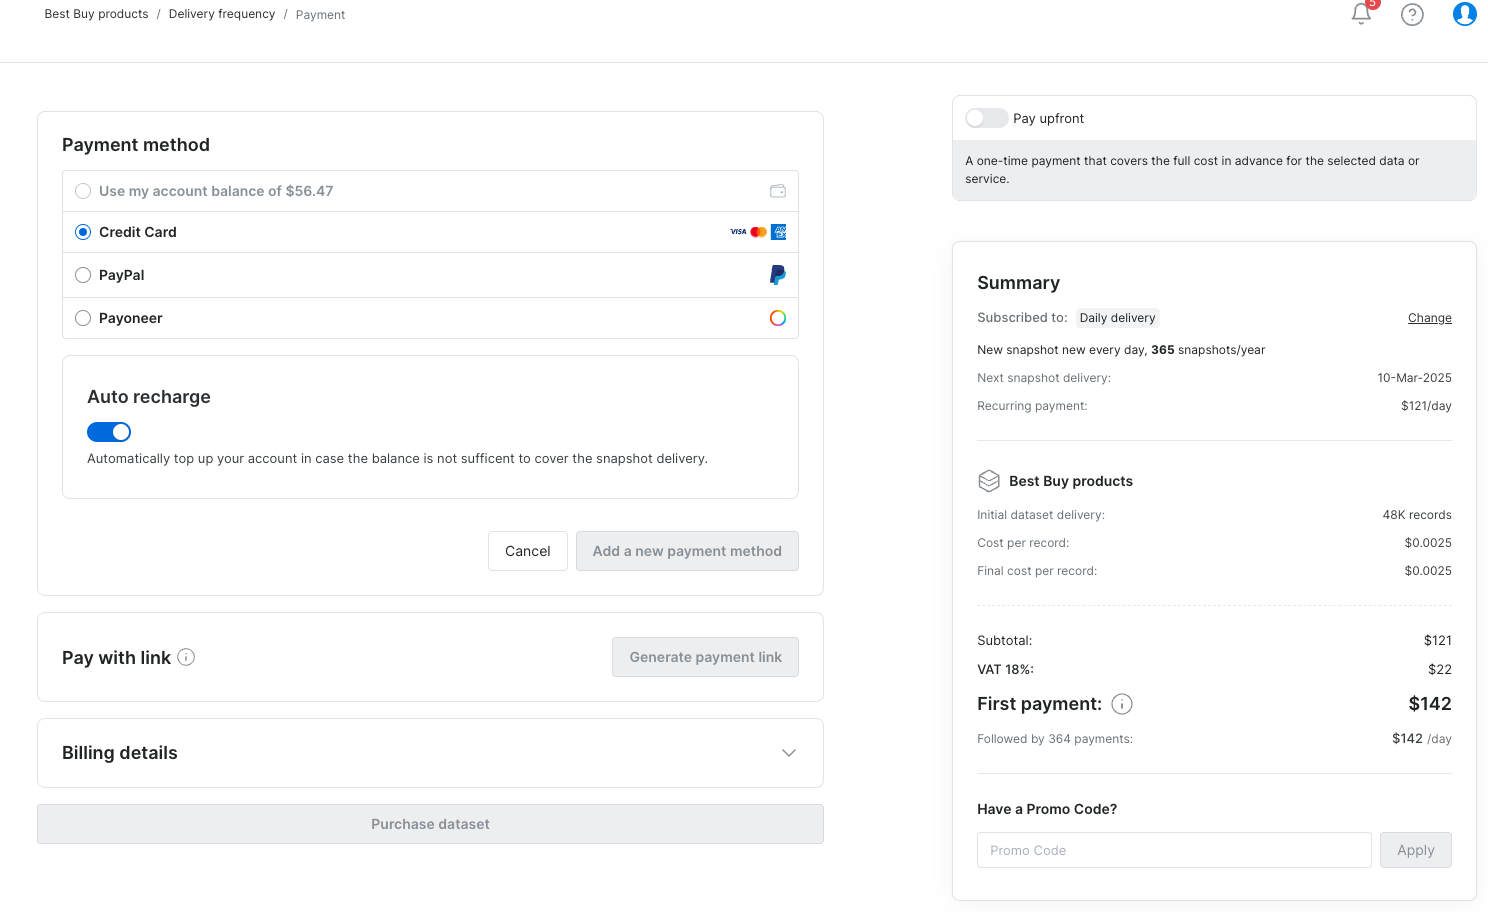Click the 10-Mar-2025 delivery date
Viewport: 1488px width, 912px height.
pyautogui.click(x=1414, y=378)
